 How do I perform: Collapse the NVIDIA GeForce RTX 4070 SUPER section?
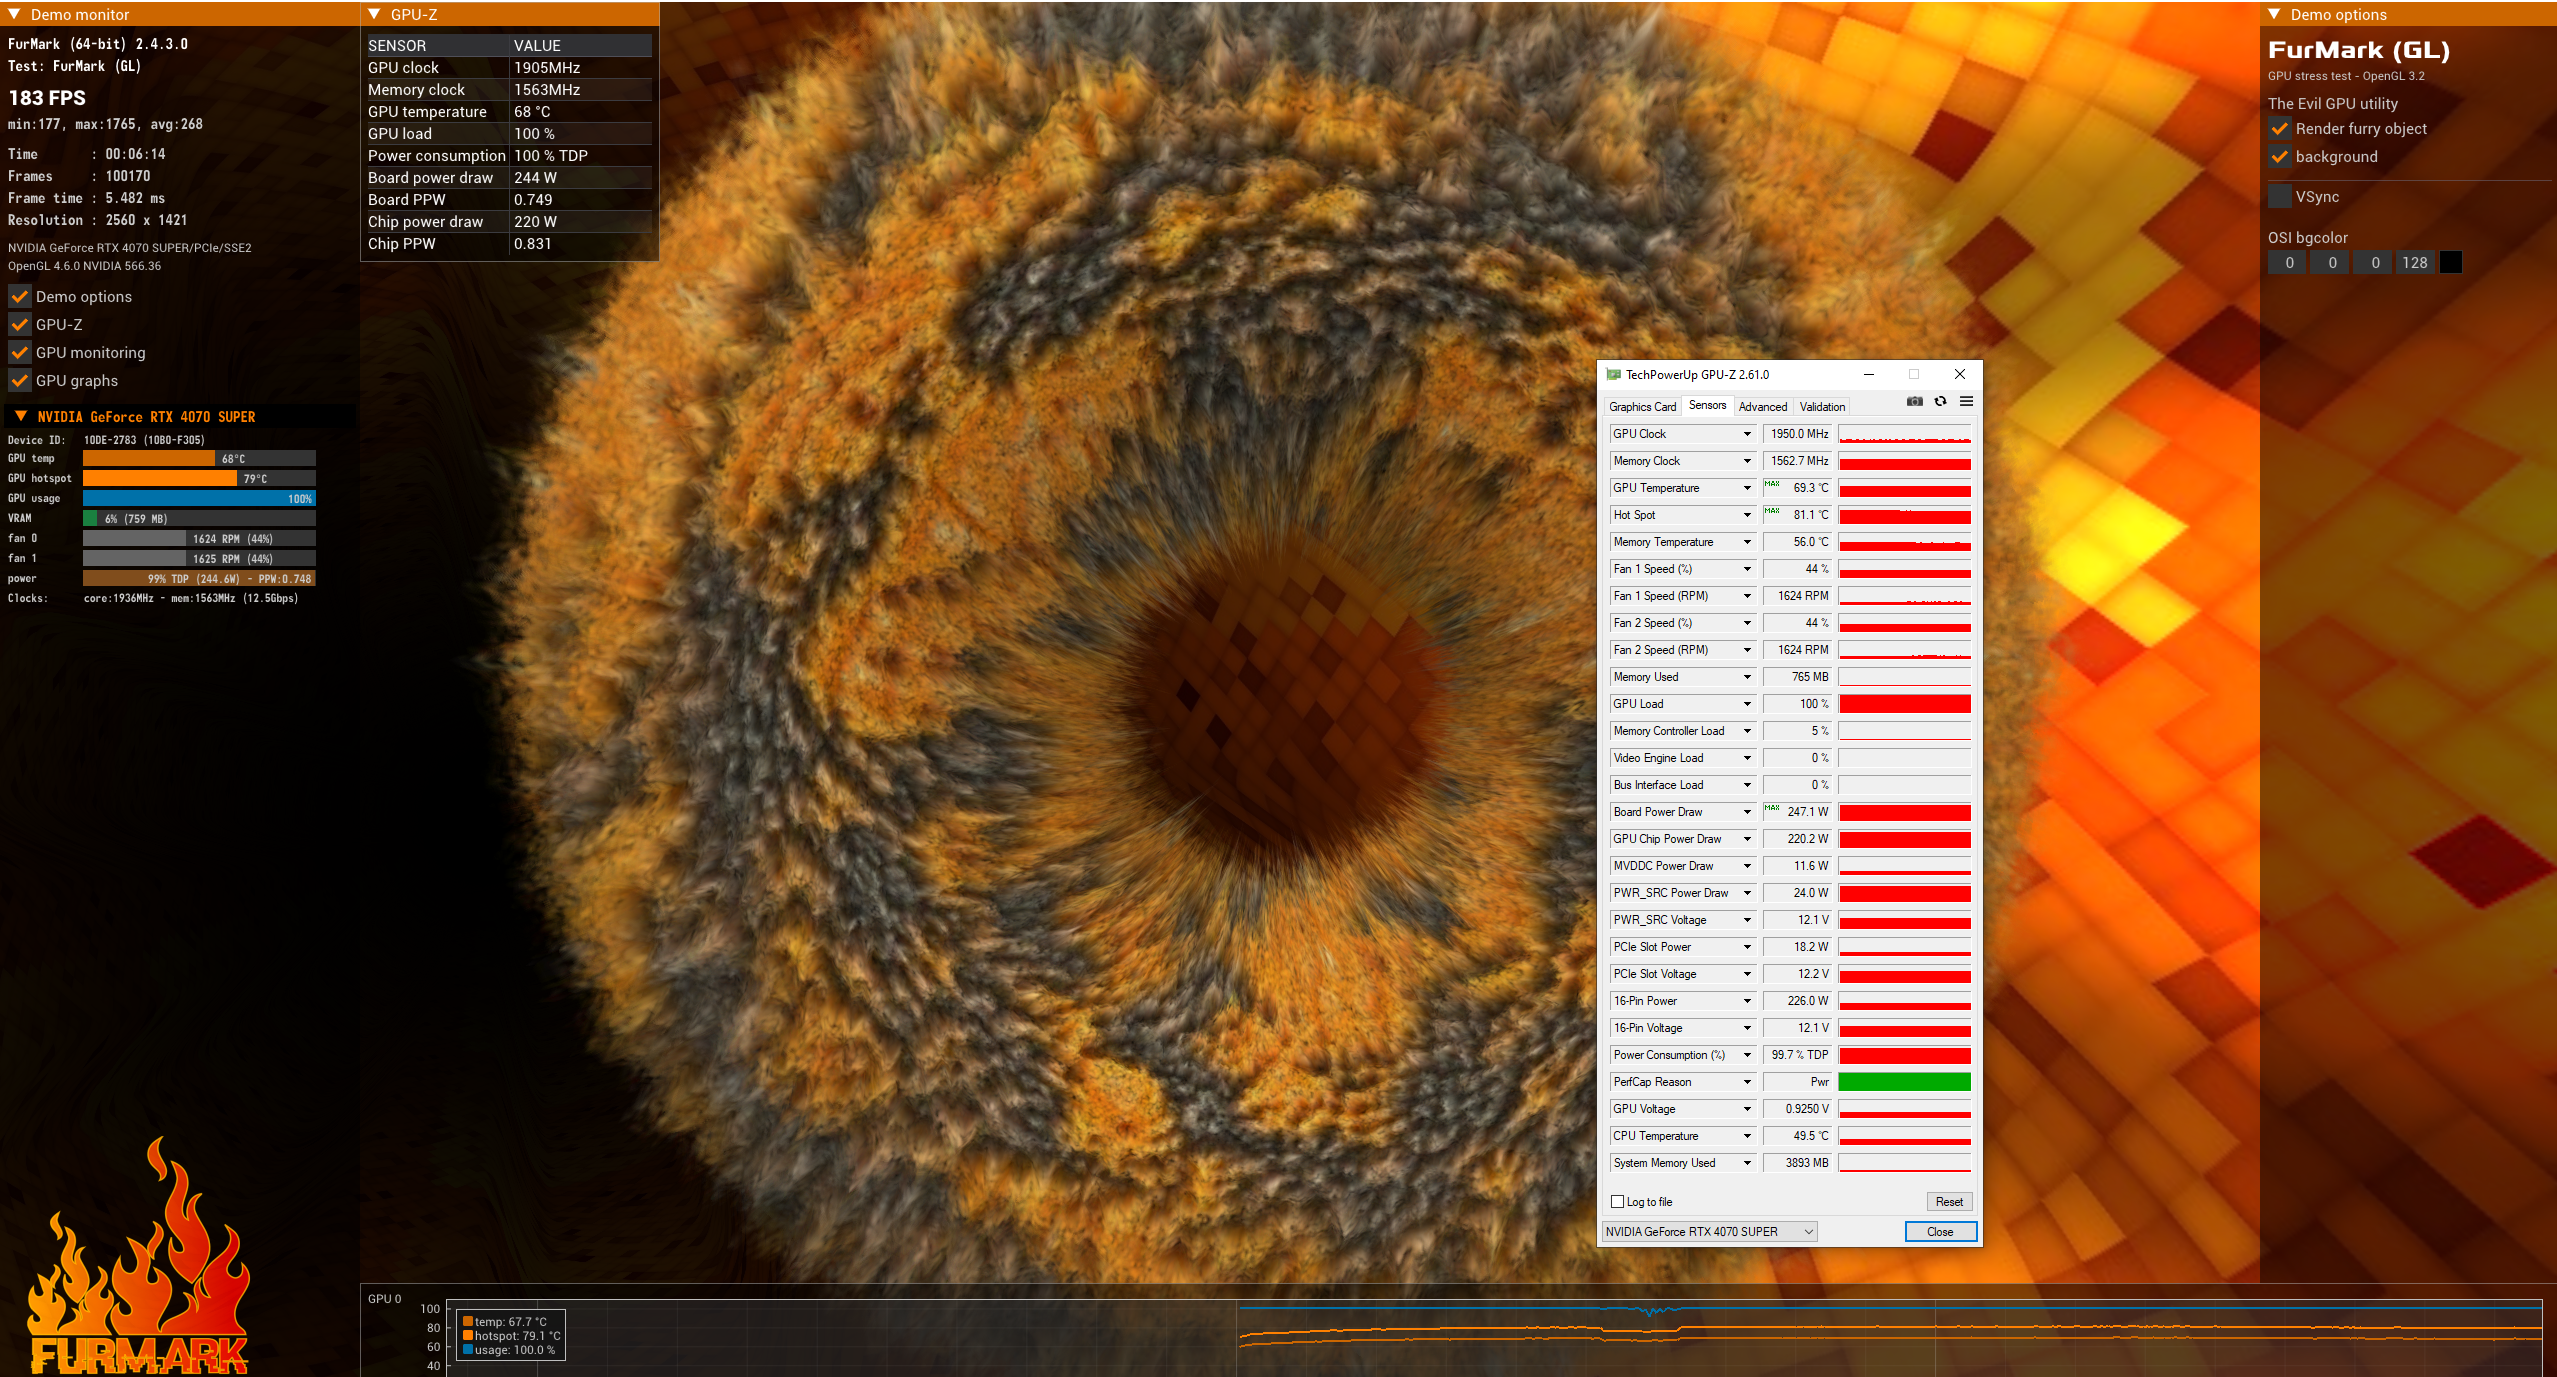click(21, 416)
